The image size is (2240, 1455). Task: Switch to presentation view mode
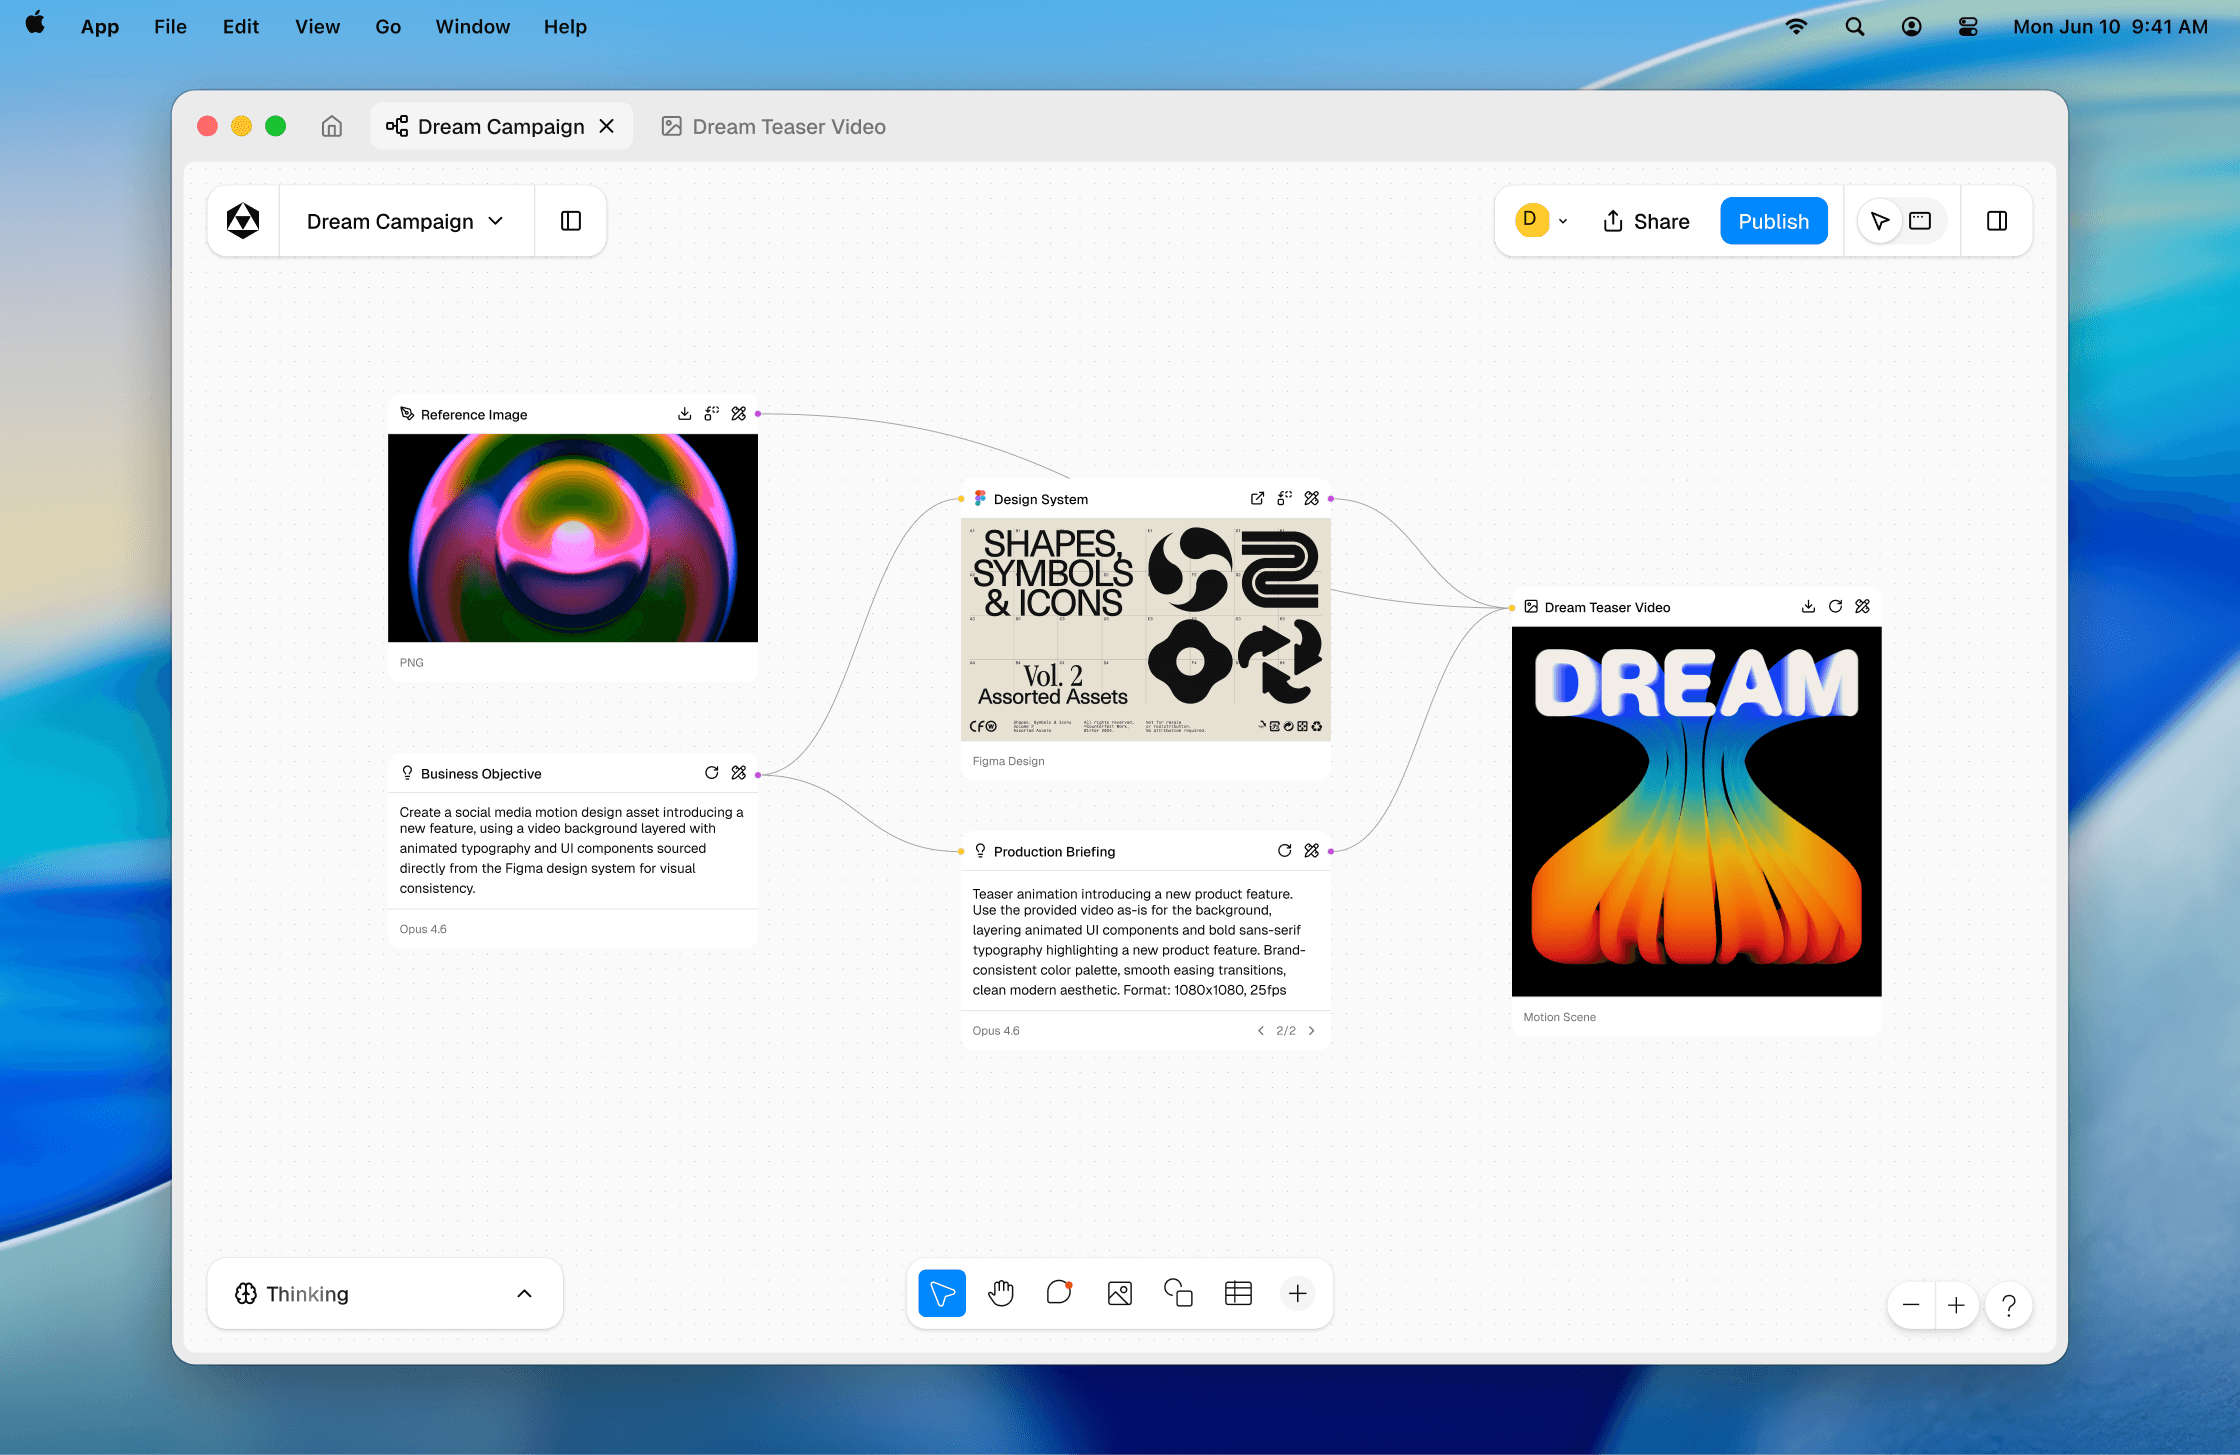[x=1920, y=221]
